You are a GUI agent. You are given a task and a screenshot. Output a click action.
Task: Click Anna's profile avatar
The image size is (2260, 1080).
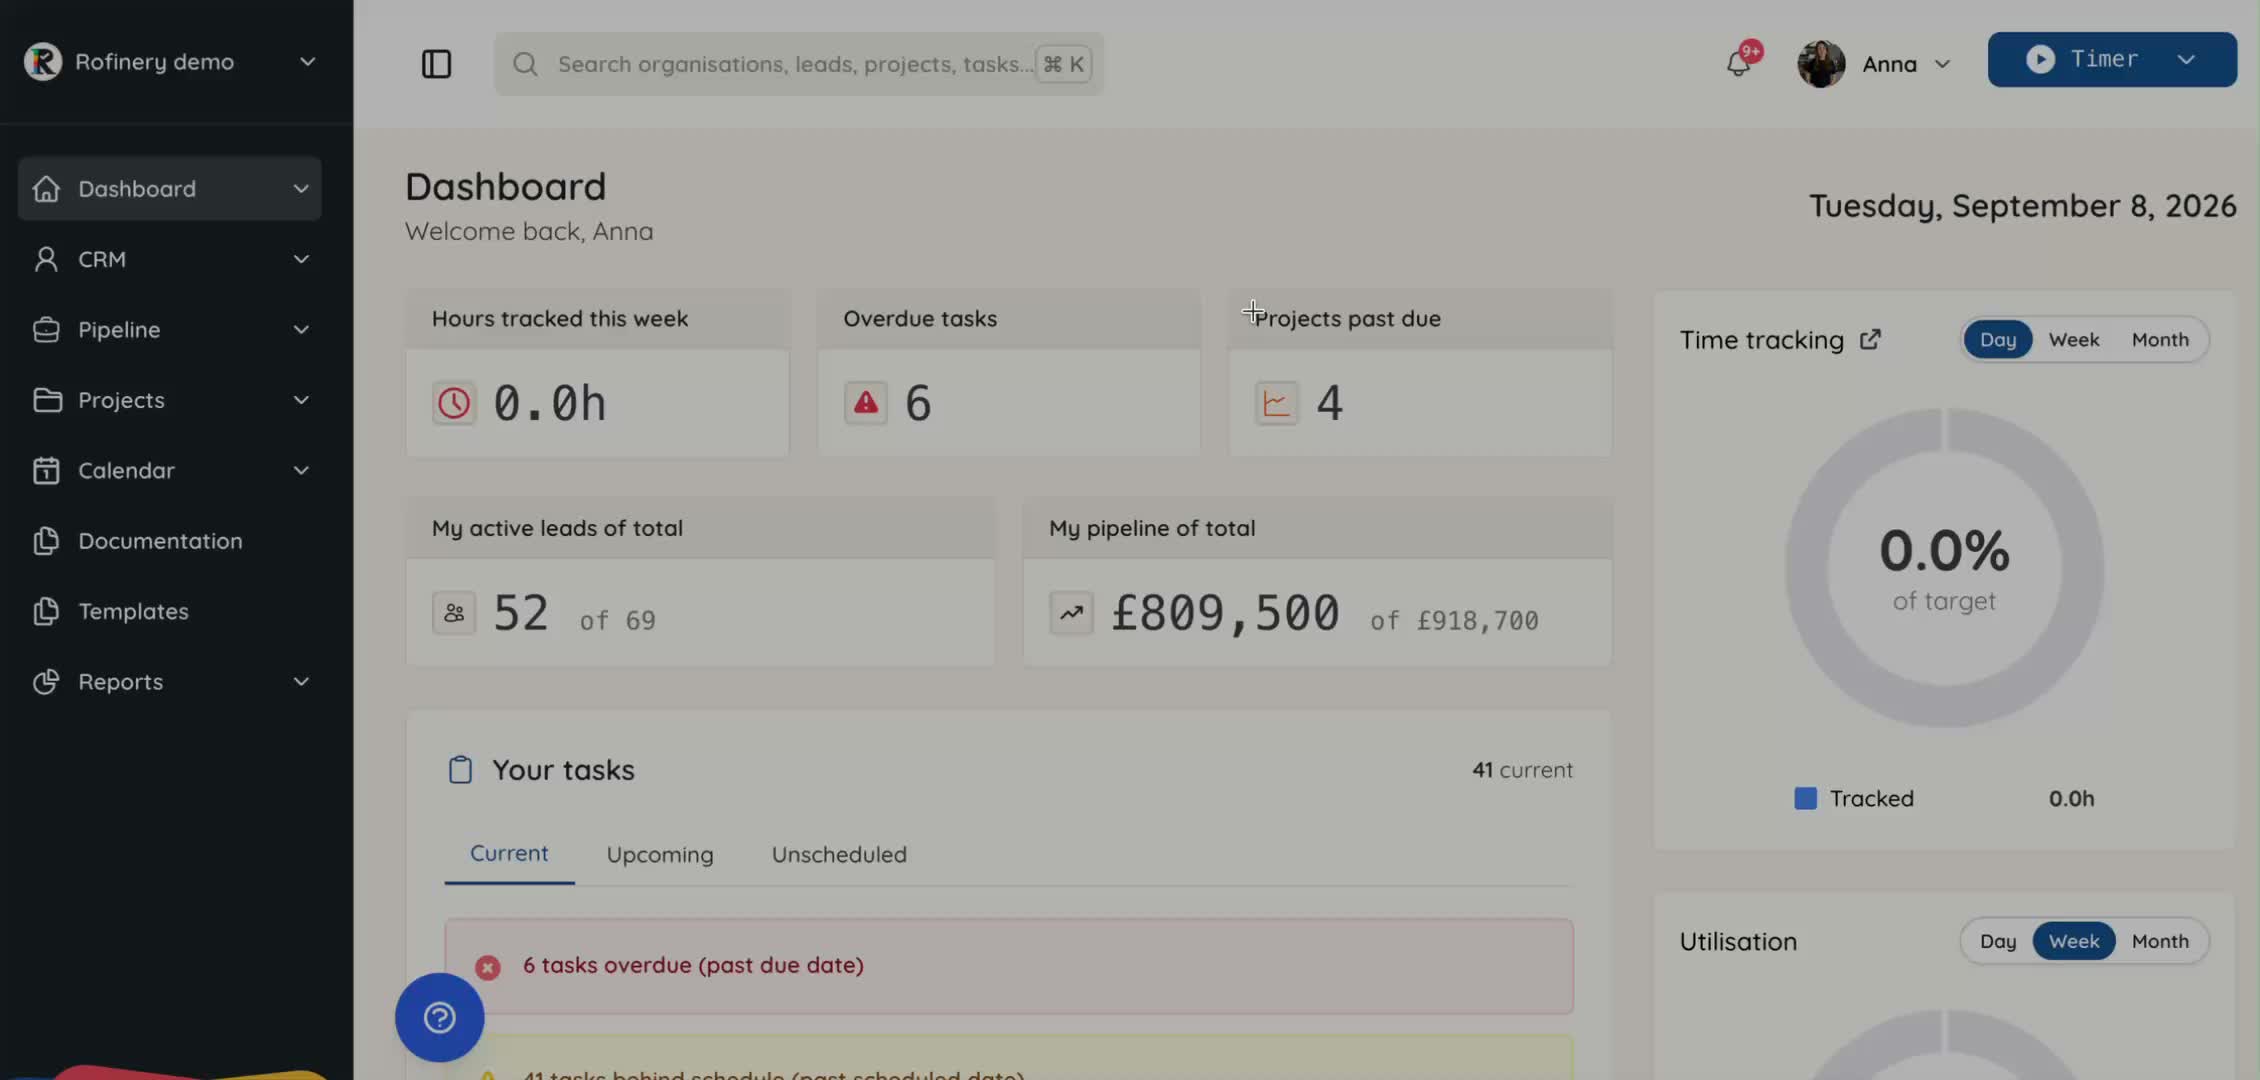tap(1821, 64)
